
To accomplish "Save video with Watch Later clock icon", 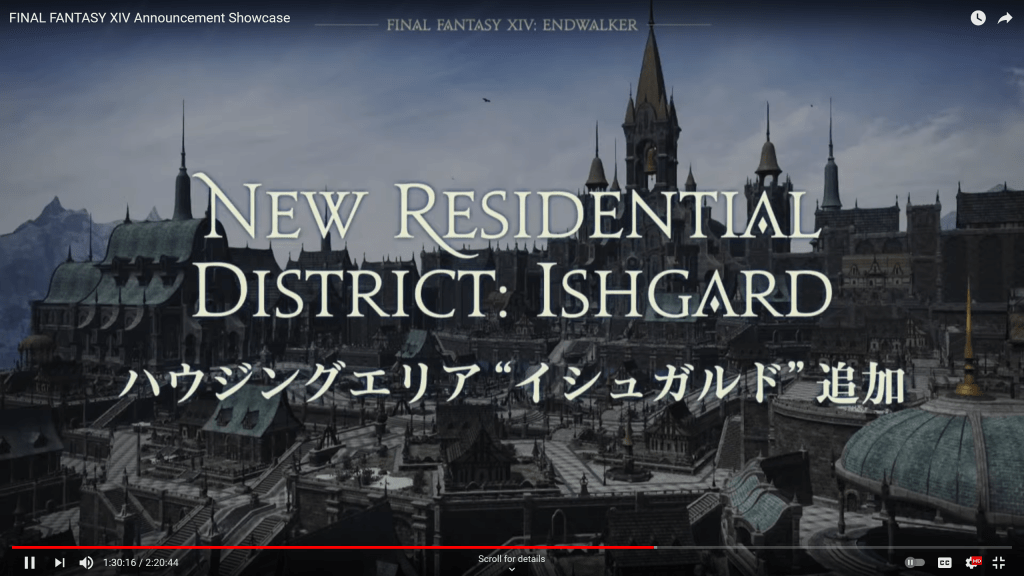I will (977, 18).
